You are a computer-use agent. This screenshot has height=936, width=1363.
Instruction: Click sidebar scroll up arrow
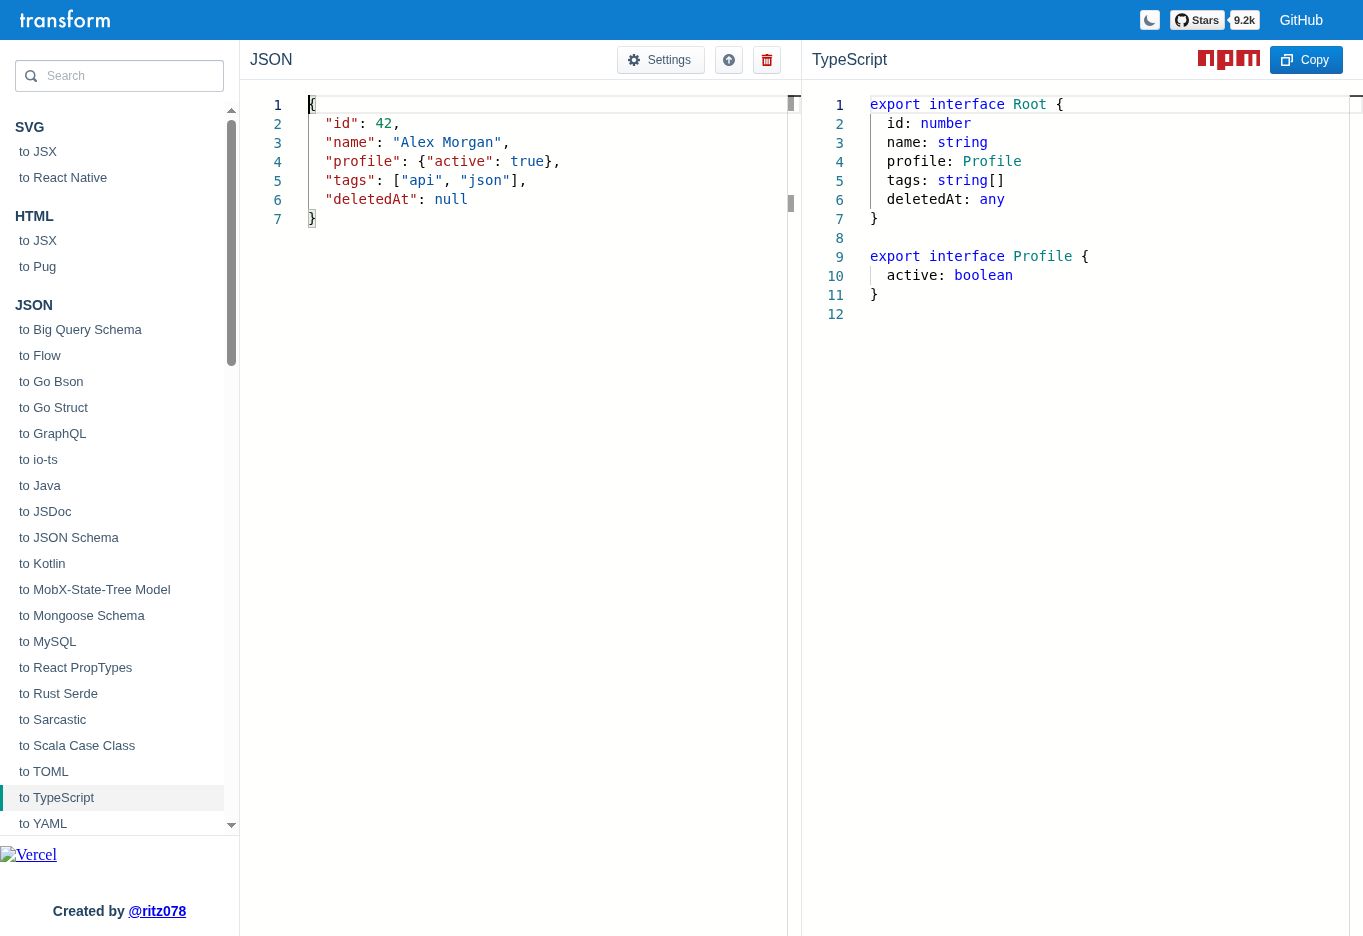232,111
